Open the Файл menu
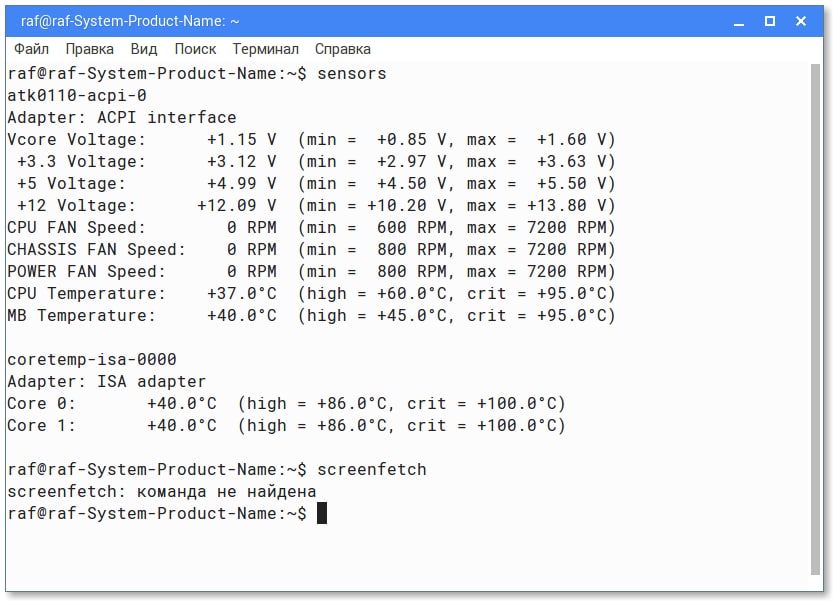Image resolution: width=833 pixels, height=601 pixels. click(31, 49)
